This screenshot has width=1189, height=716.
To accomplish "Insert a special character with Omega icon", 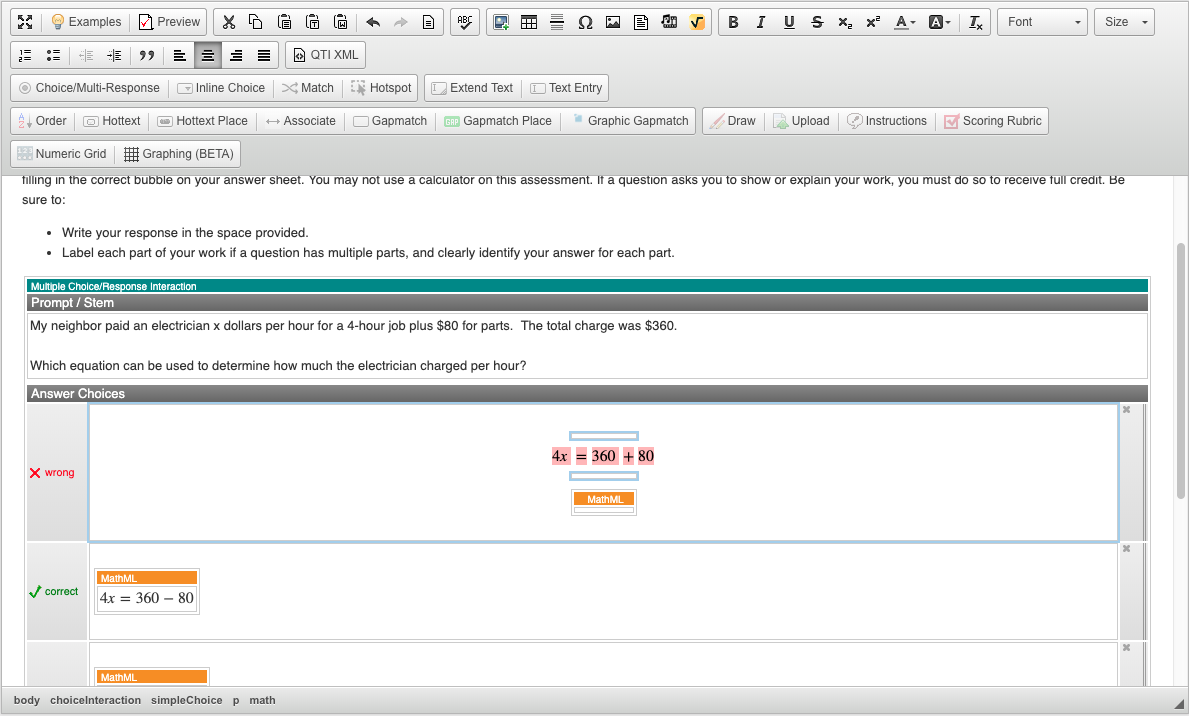I will pos(585,22).
